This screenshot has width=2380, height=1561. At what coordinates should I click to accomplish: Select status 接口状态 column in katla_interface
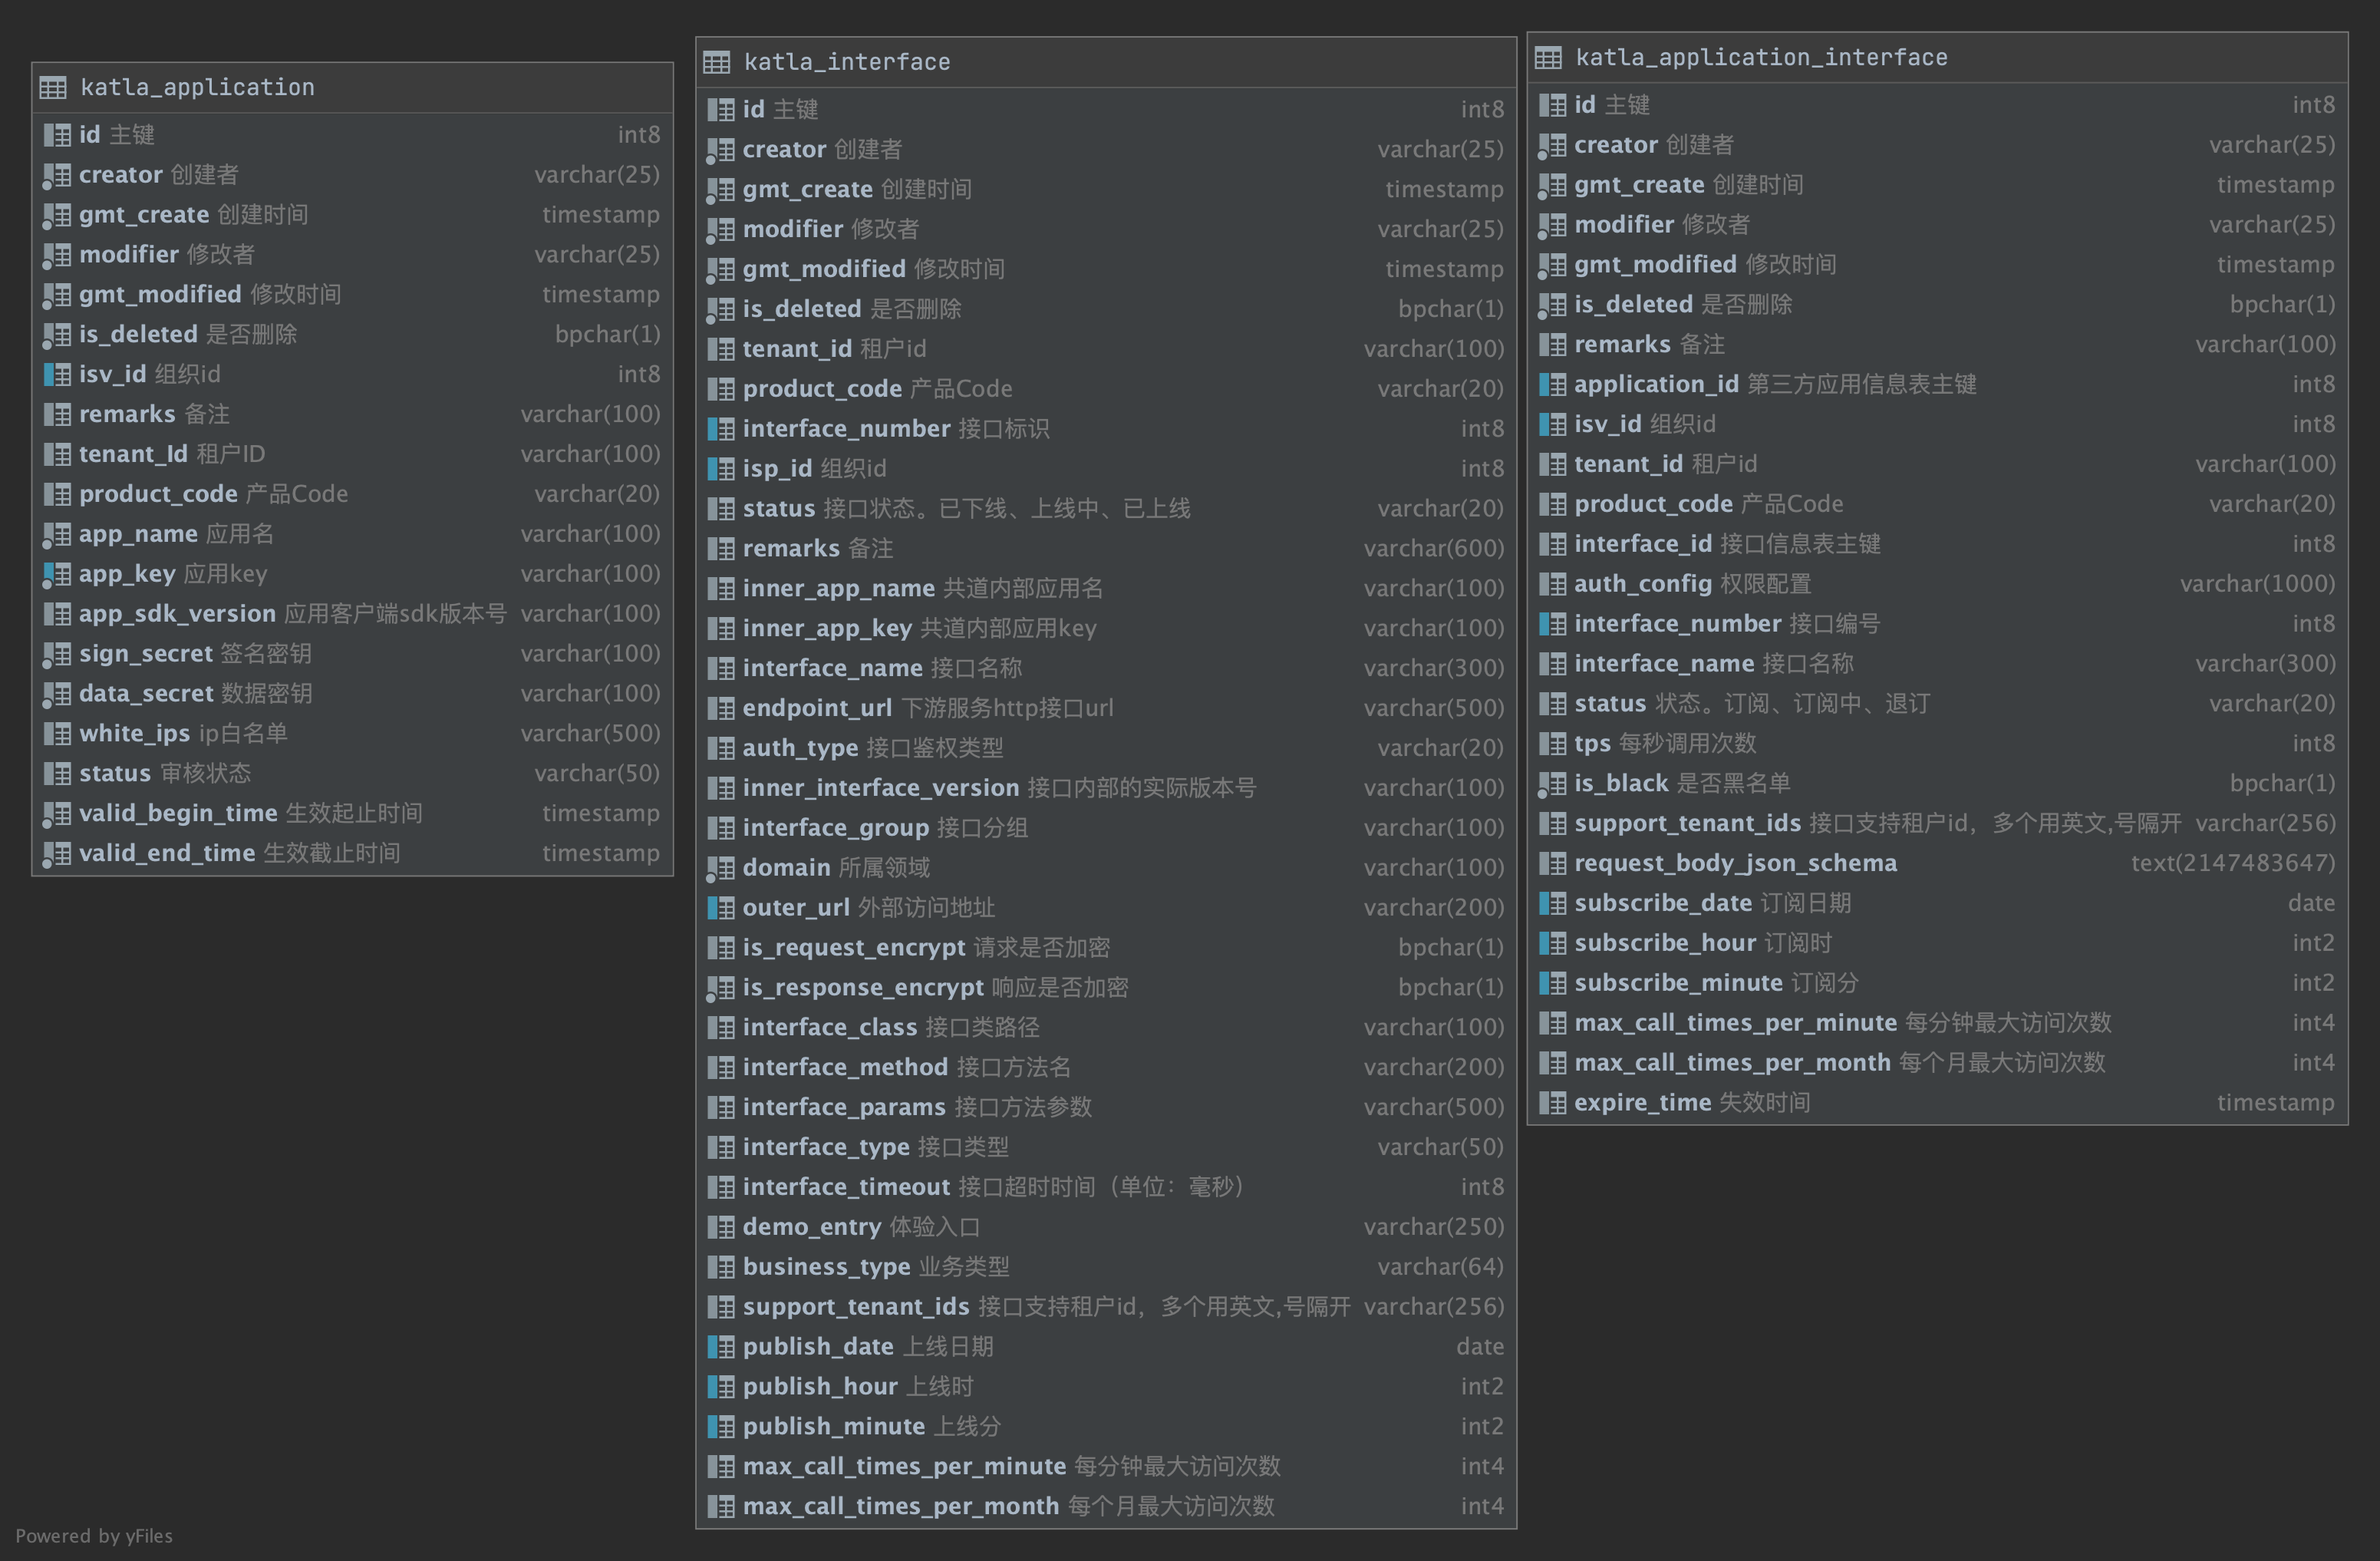click(1106, 509)
